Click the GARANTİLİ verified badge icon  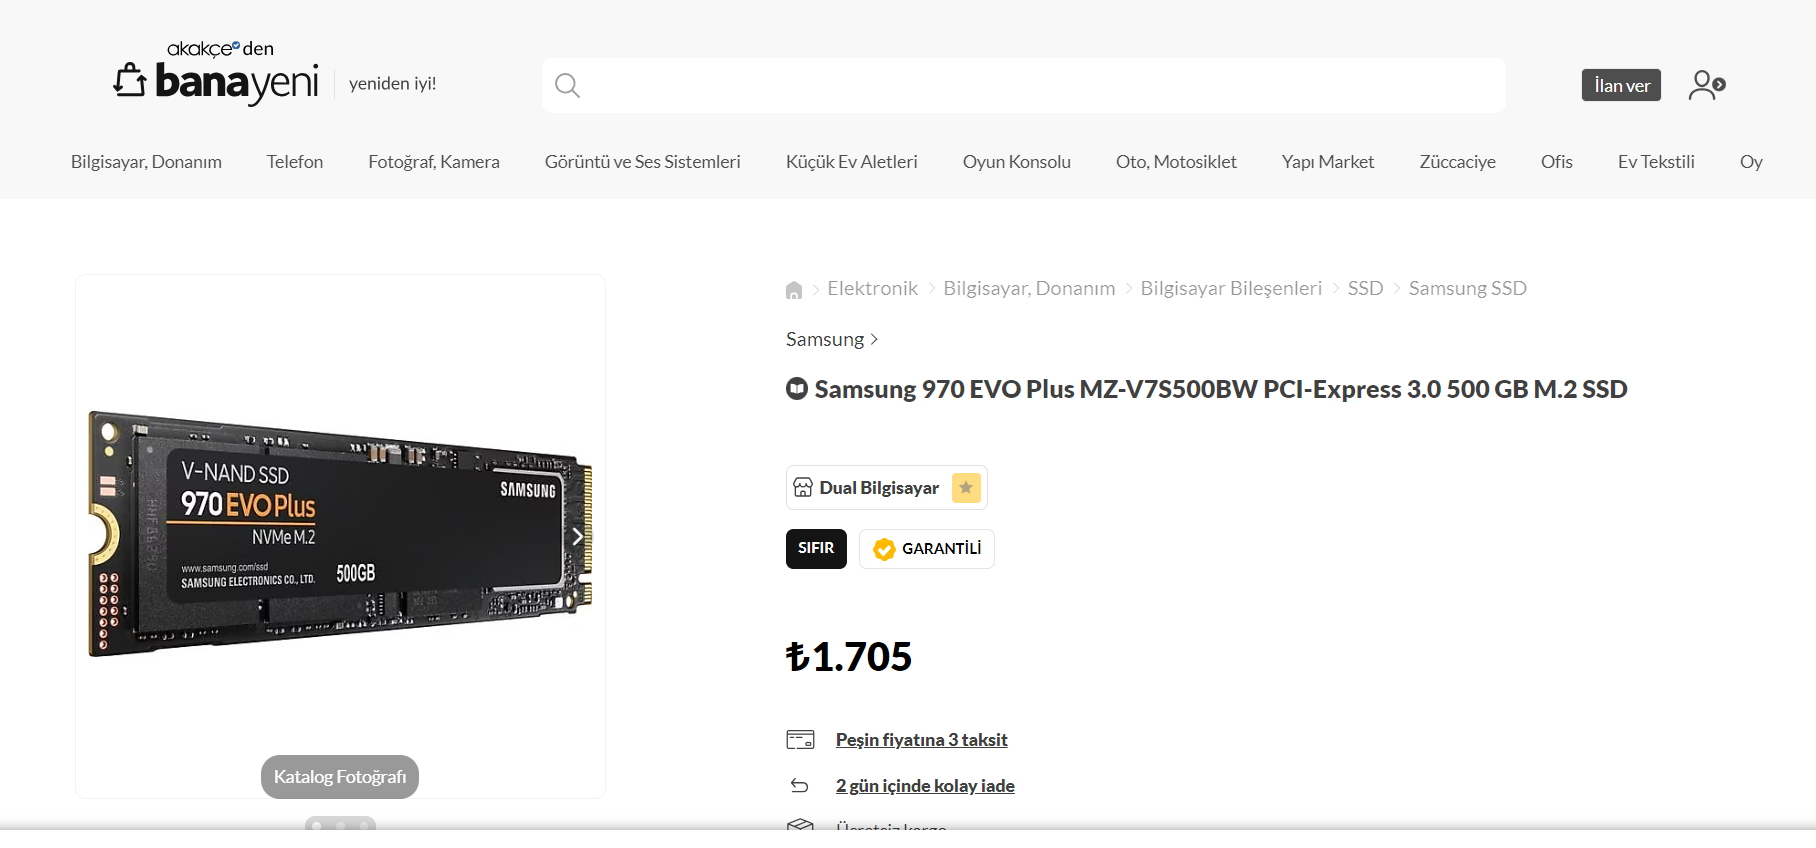pos(884,549)
